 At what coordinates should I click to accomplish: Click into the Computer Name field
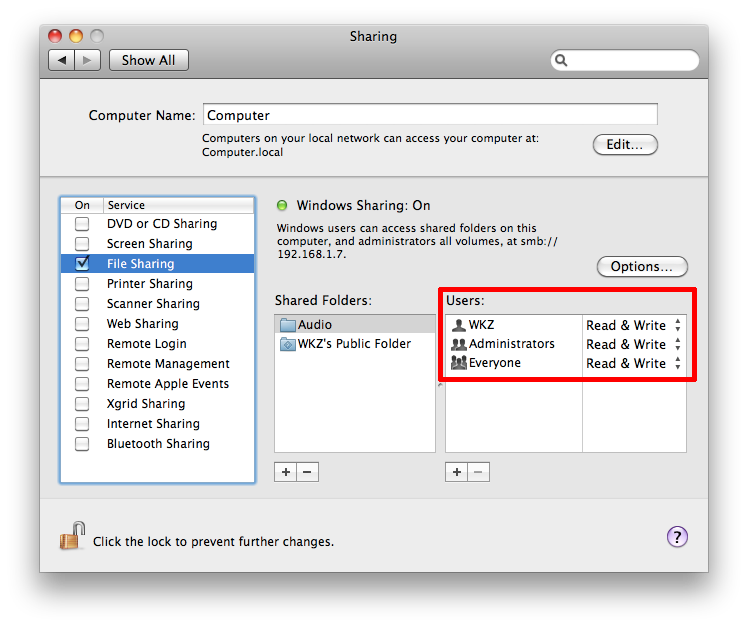click(x=430, y=115)
